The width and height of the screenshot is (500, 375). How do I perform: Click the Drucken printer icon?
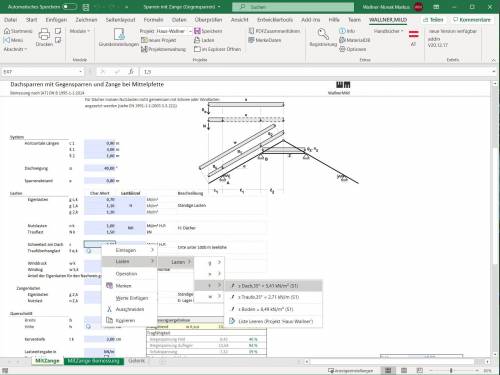tap(44, 34)
